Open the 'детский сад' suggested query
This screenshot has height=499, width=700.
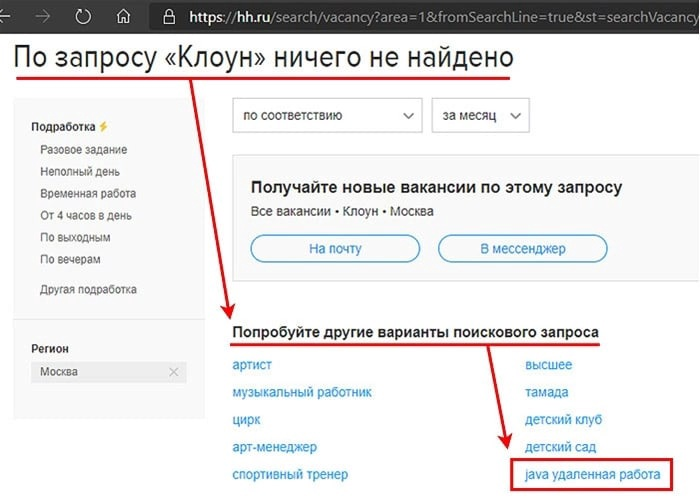click(560, 447)
